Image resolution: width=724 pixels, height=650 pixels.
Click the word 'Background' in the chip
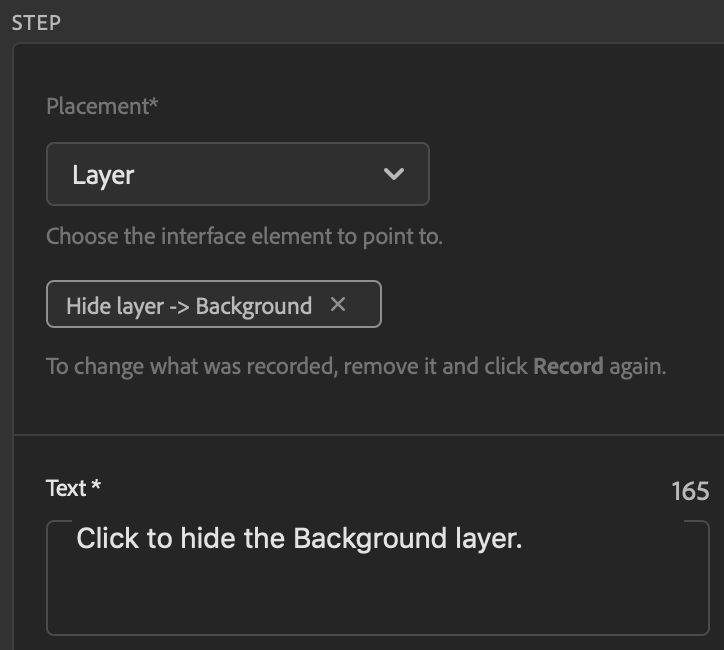coord(254,305)
